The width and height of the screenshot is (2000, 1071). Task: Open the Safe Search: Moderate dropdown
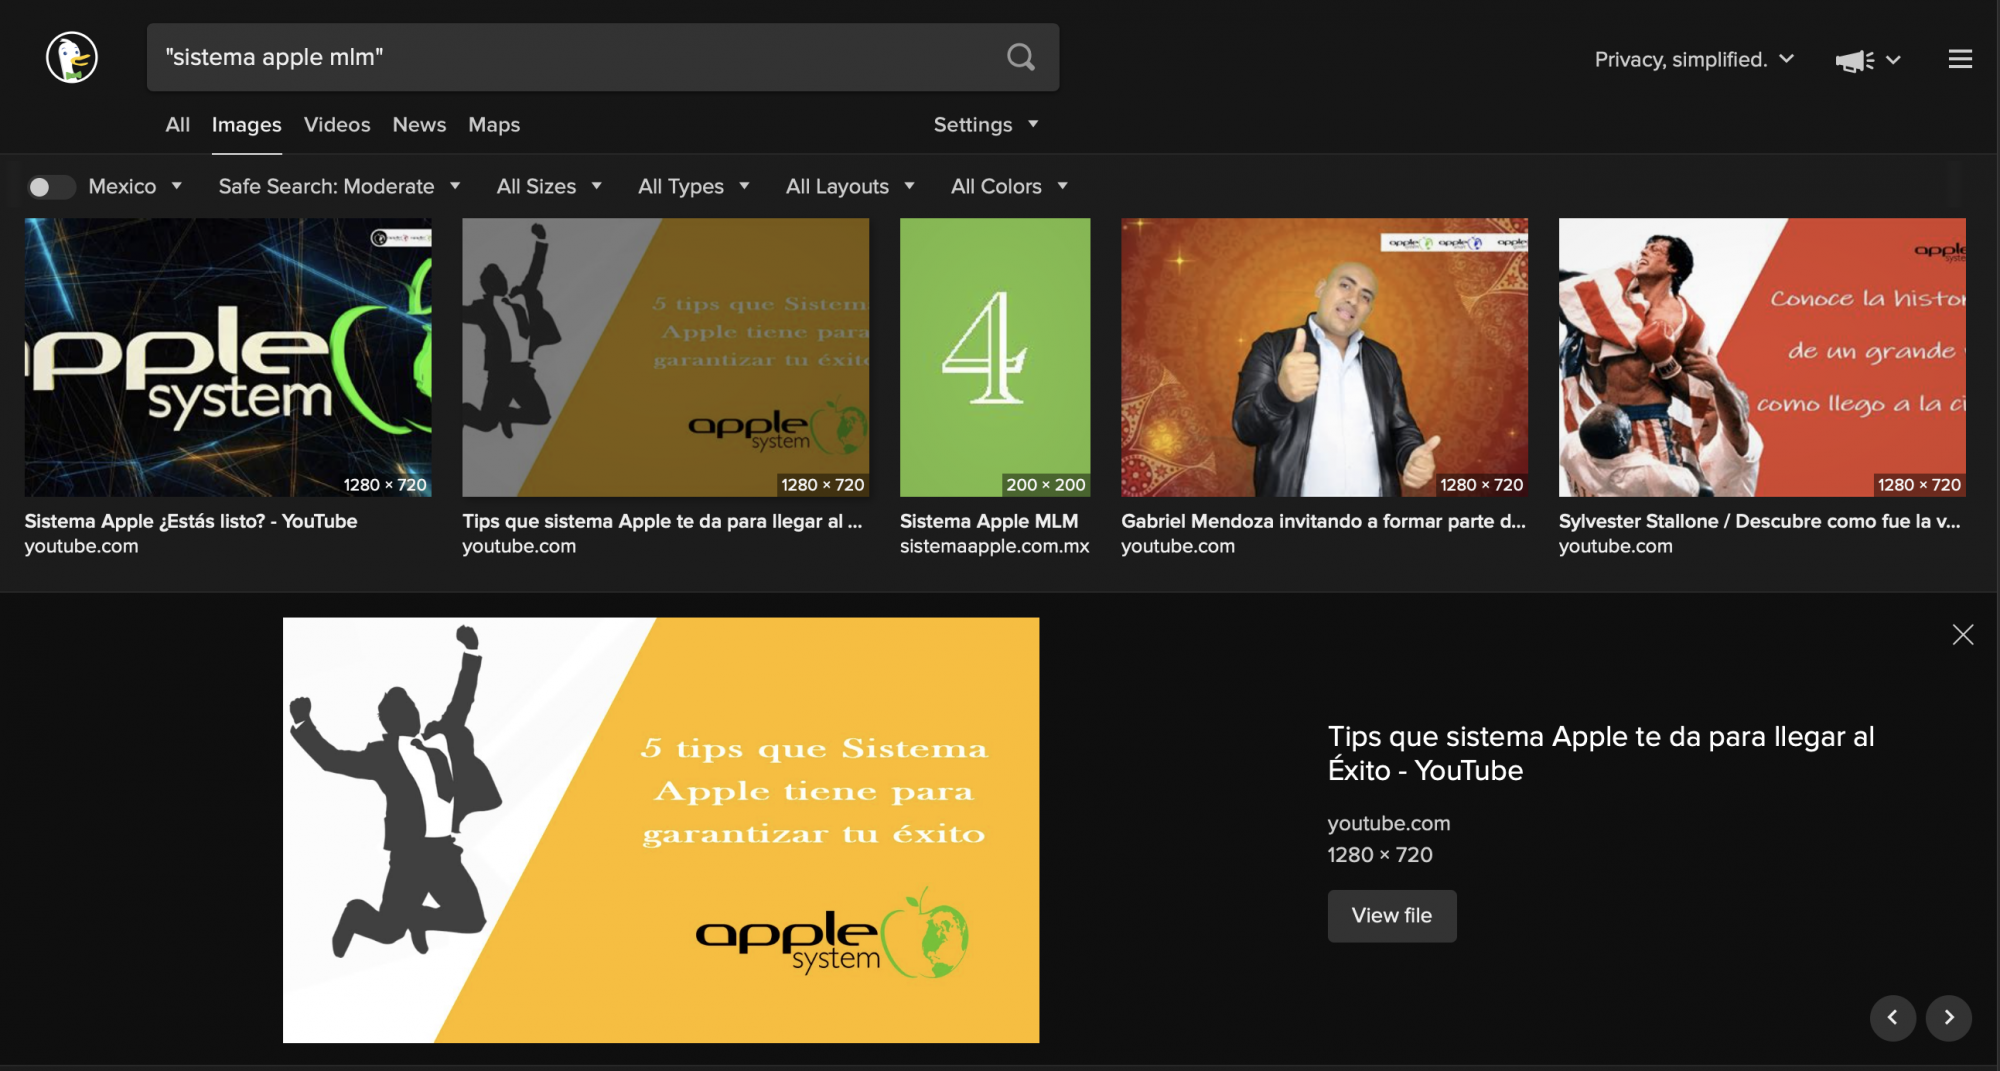coord(340,187)
